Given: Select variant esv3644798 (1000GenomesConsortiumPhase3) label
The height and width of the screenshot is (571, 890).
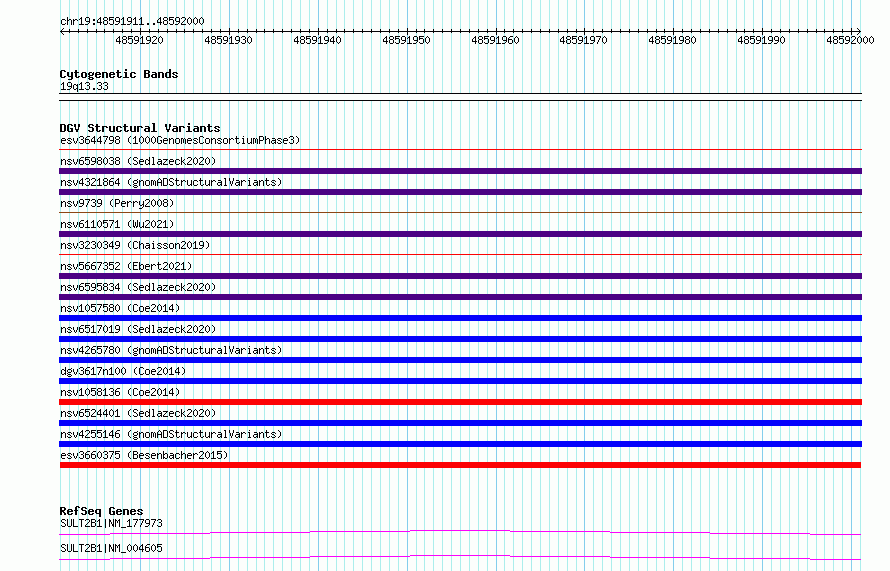Looking at the screenshot, I should [x=180, y=140].
